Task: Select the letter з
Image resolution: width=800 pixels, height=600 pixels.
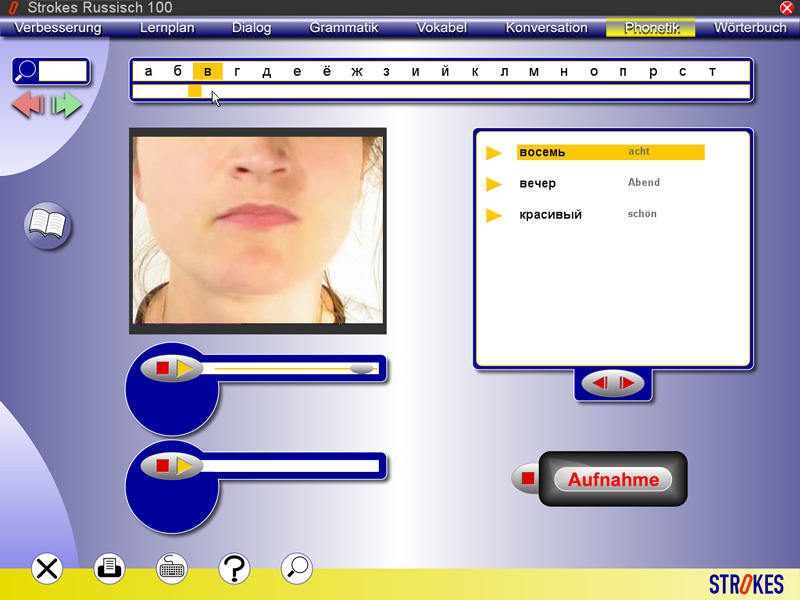Action: point(386,71)
